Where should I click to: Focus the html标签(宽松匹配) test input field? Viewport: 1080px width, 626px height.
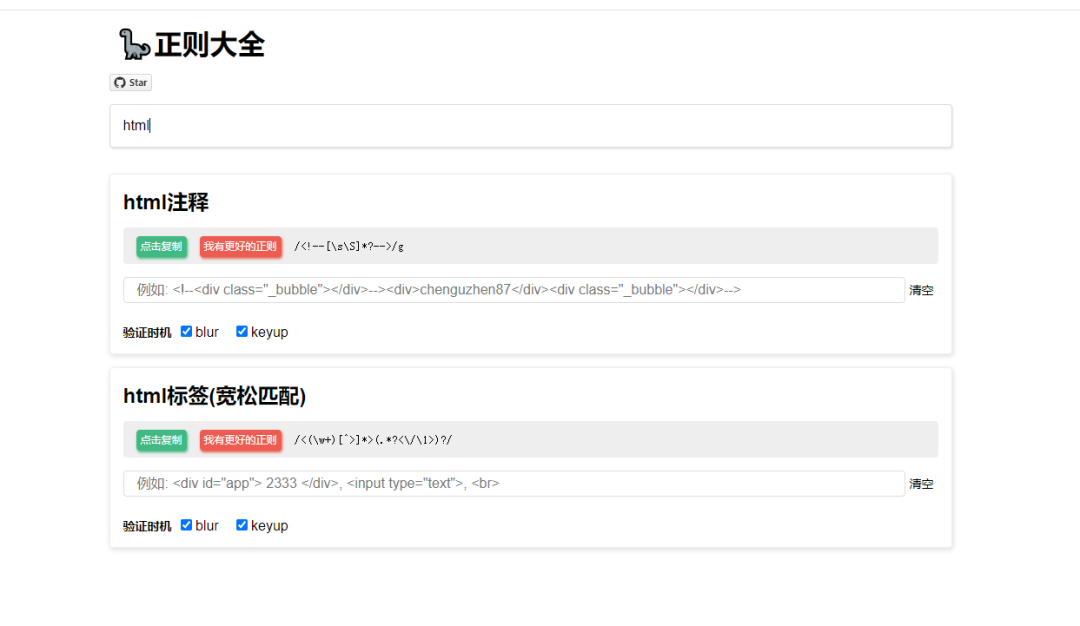click(x=514, y=484)
